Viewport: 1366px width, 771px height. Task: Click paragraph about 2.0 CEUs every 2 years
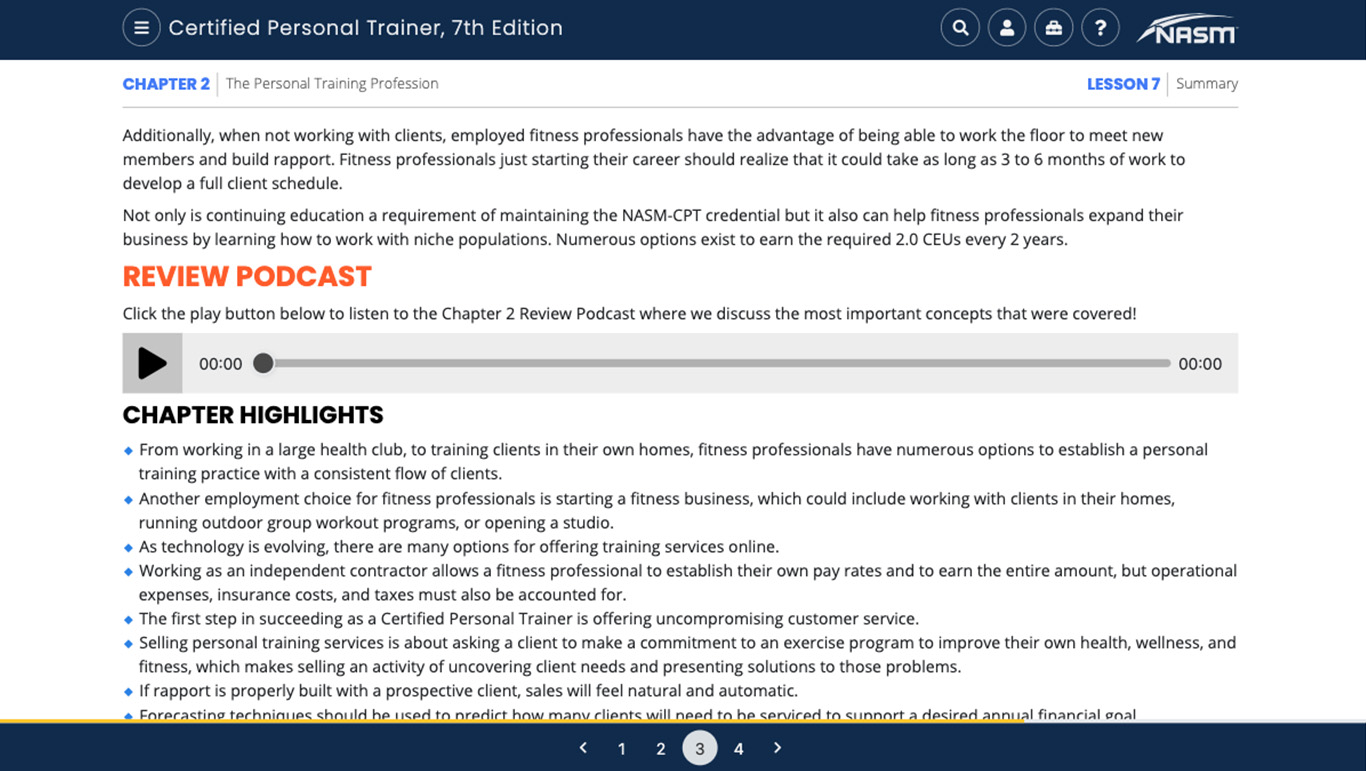coord(653,227)
